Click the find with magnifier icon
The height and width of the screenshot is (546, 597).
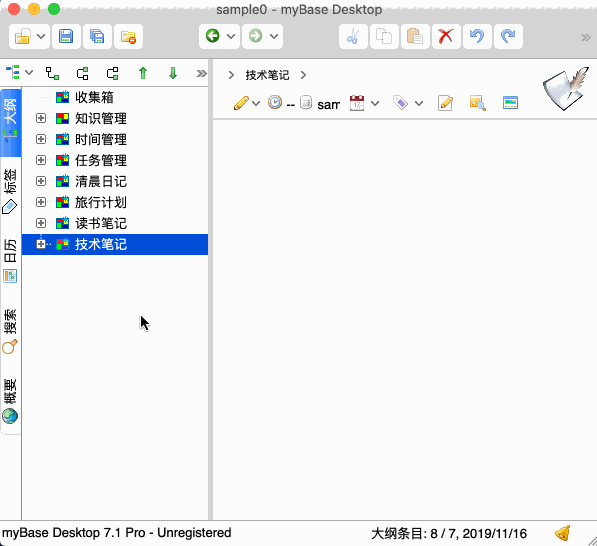[x=477, y=103]
